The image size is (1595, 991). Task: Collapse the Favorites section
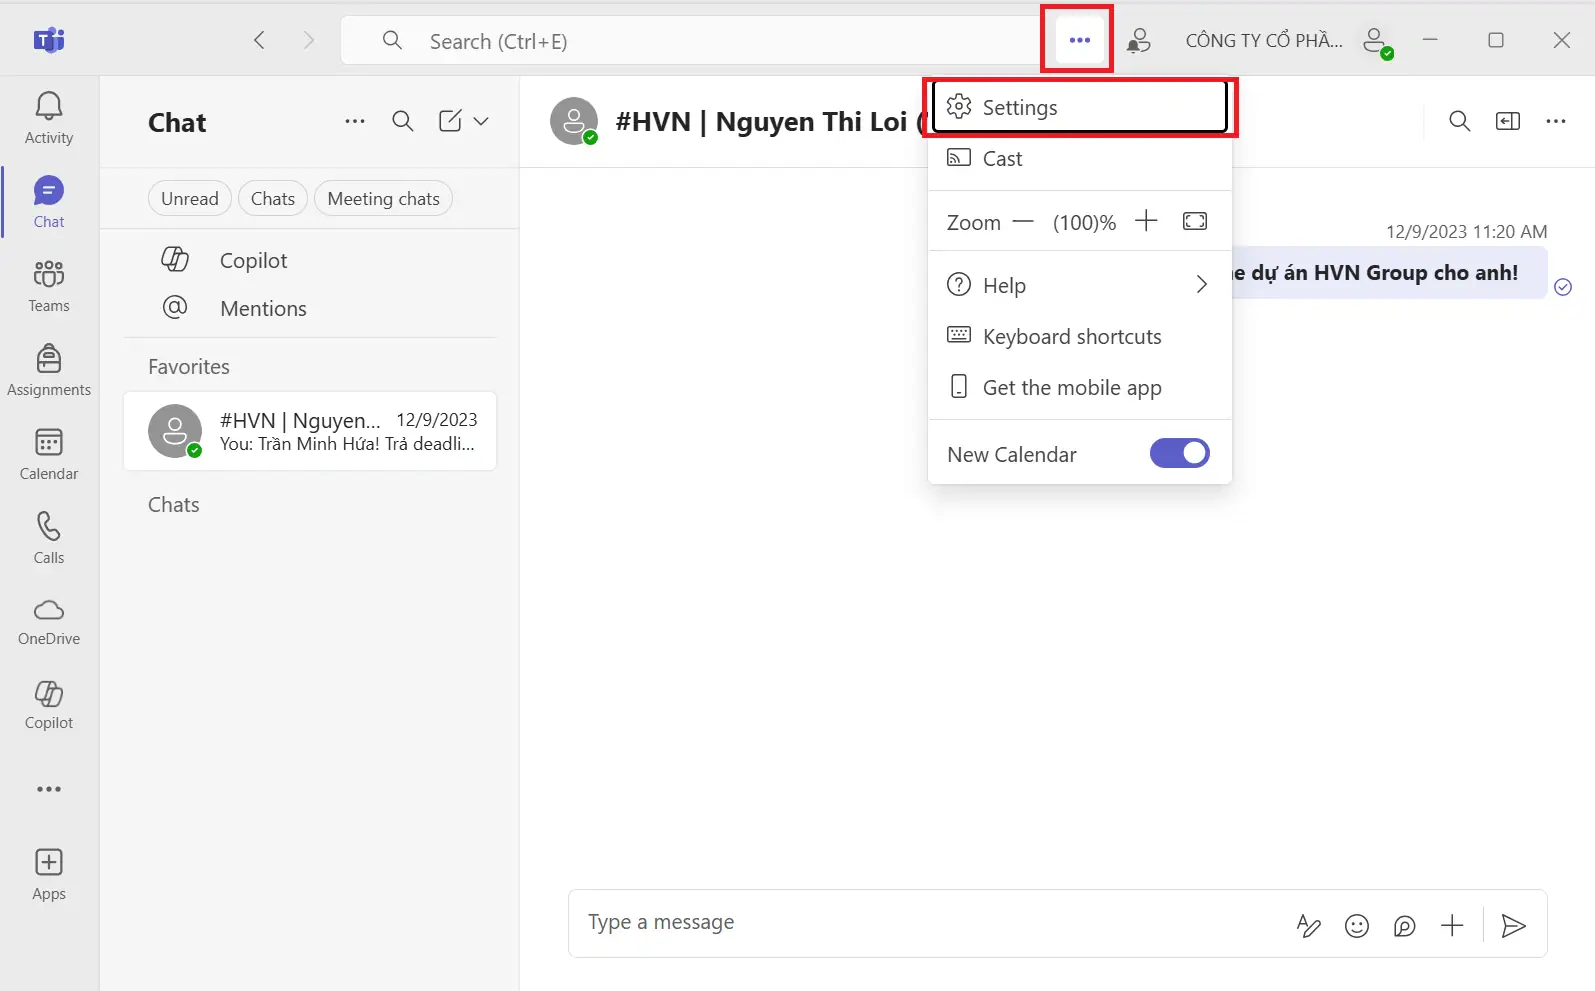click(x=189, y=367)
